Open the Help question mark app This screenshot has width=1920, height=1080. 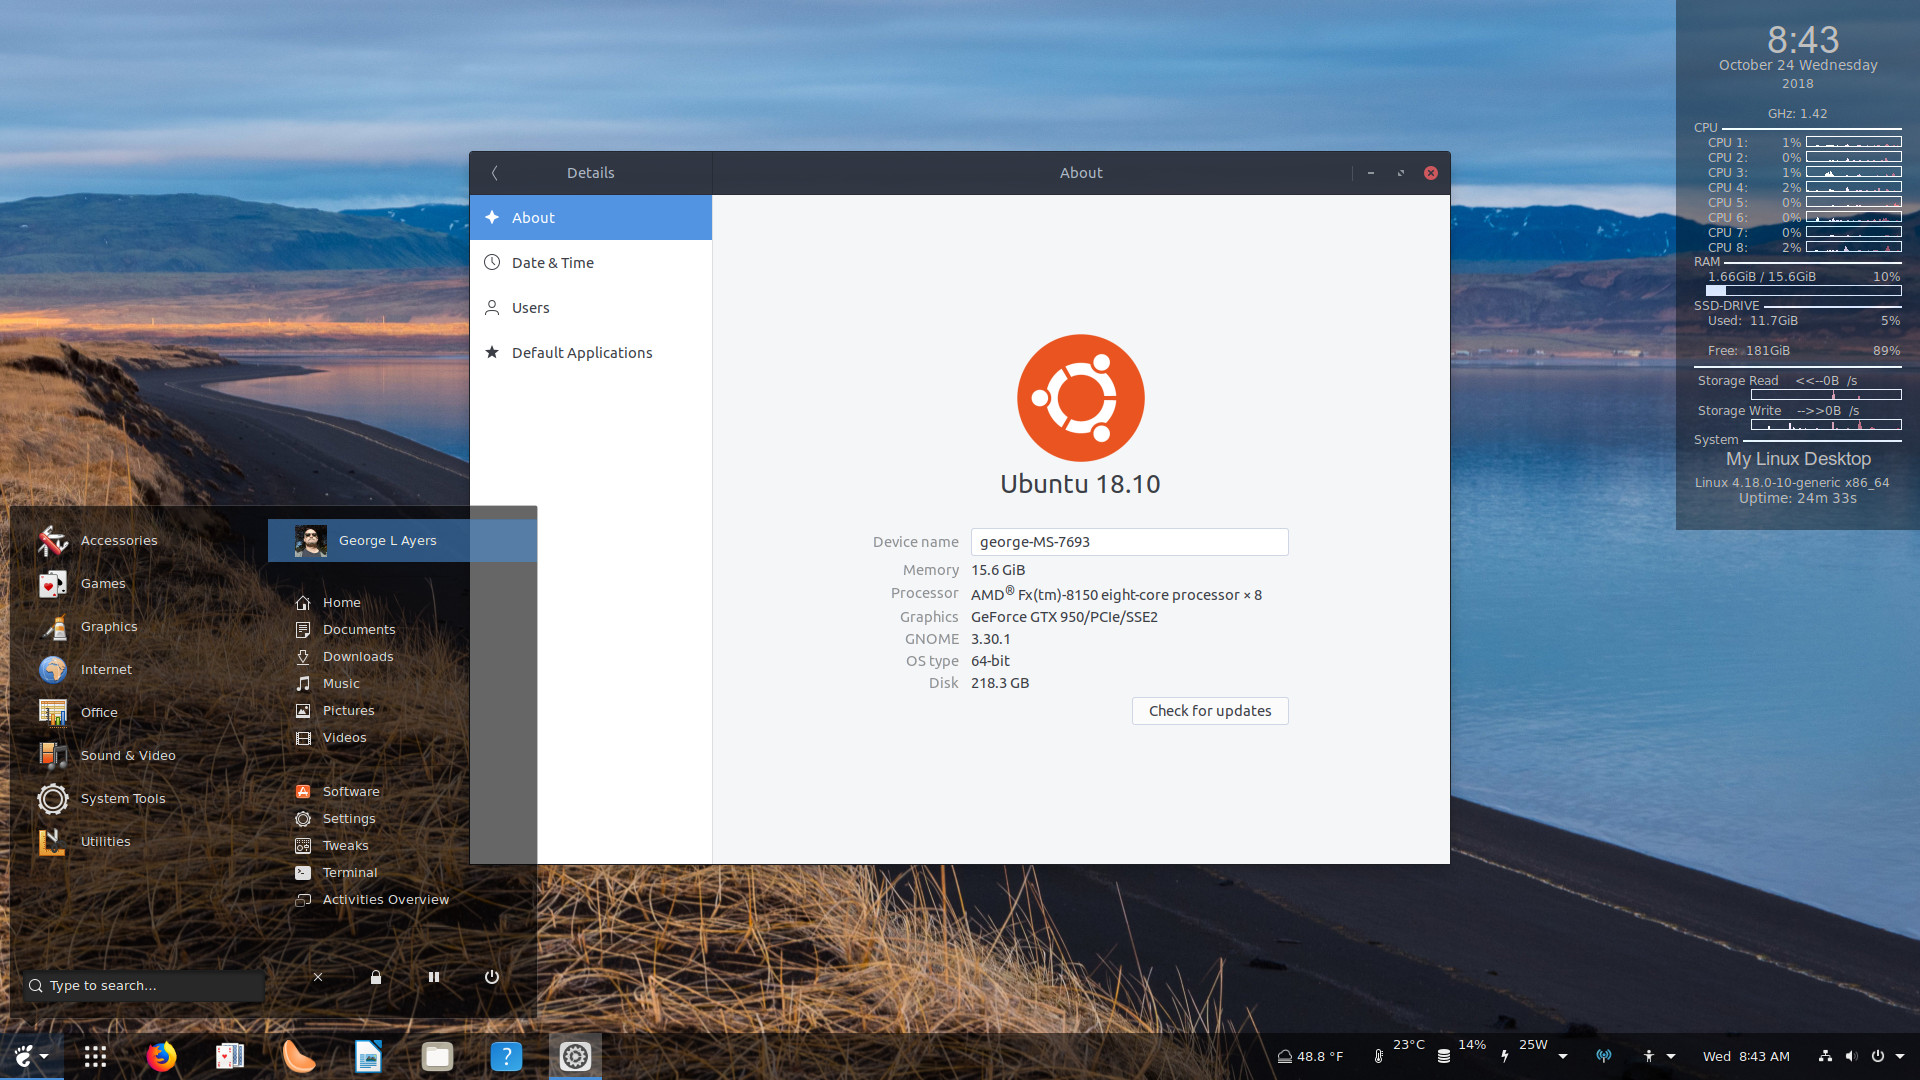pyautogui.click(x=506, y=1056)
